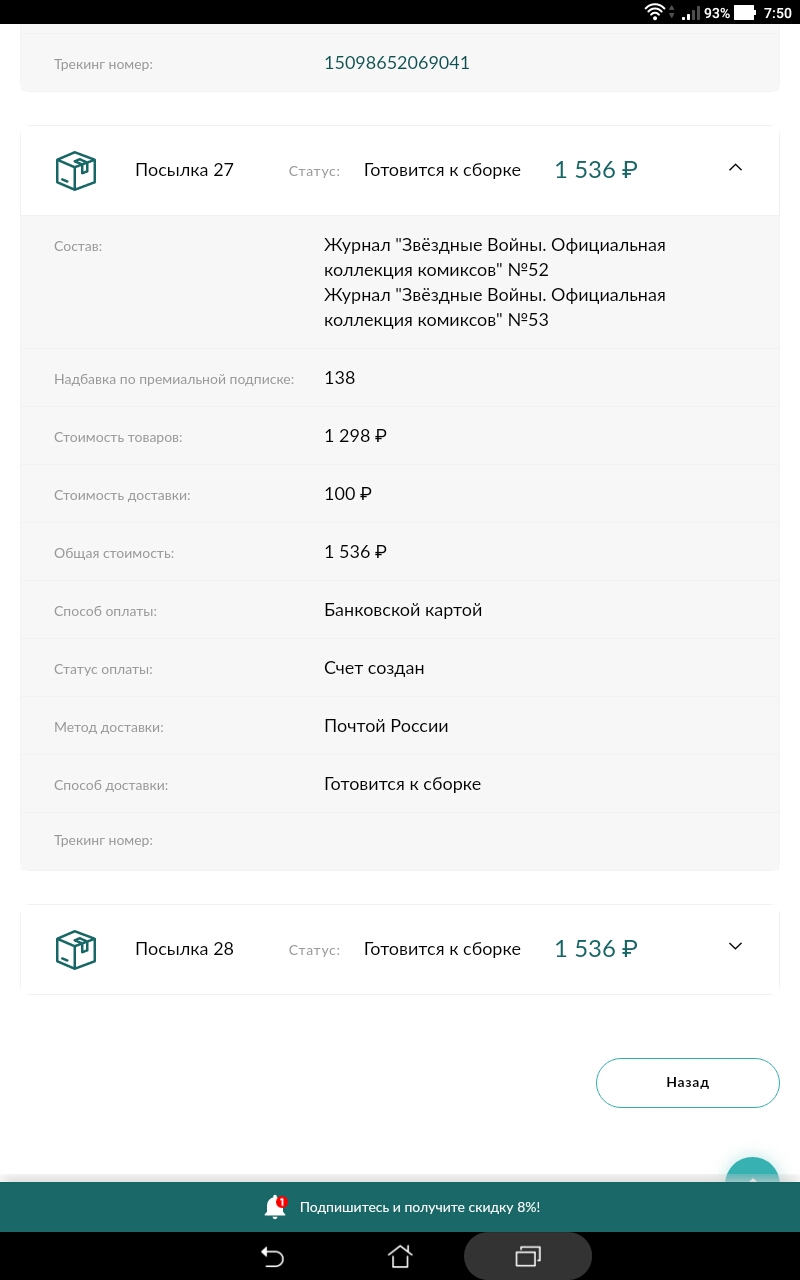The width and height of the screenshot is (800, 1280).
Task: Click the package icon for Посылка 27
Action: pos(75,170)
